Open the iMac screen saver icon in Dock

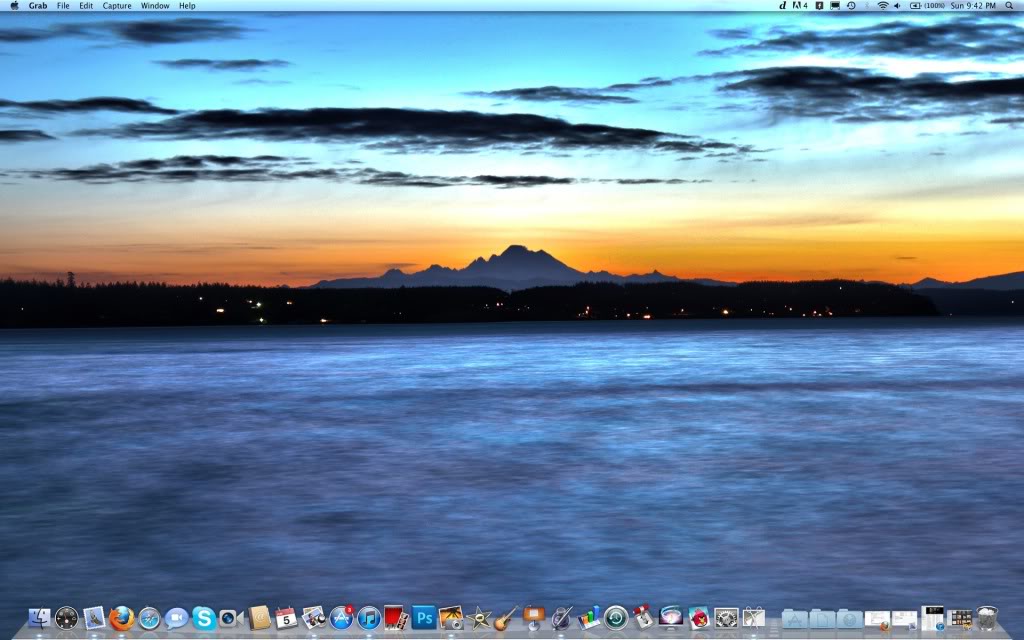[x=671, y=617]
